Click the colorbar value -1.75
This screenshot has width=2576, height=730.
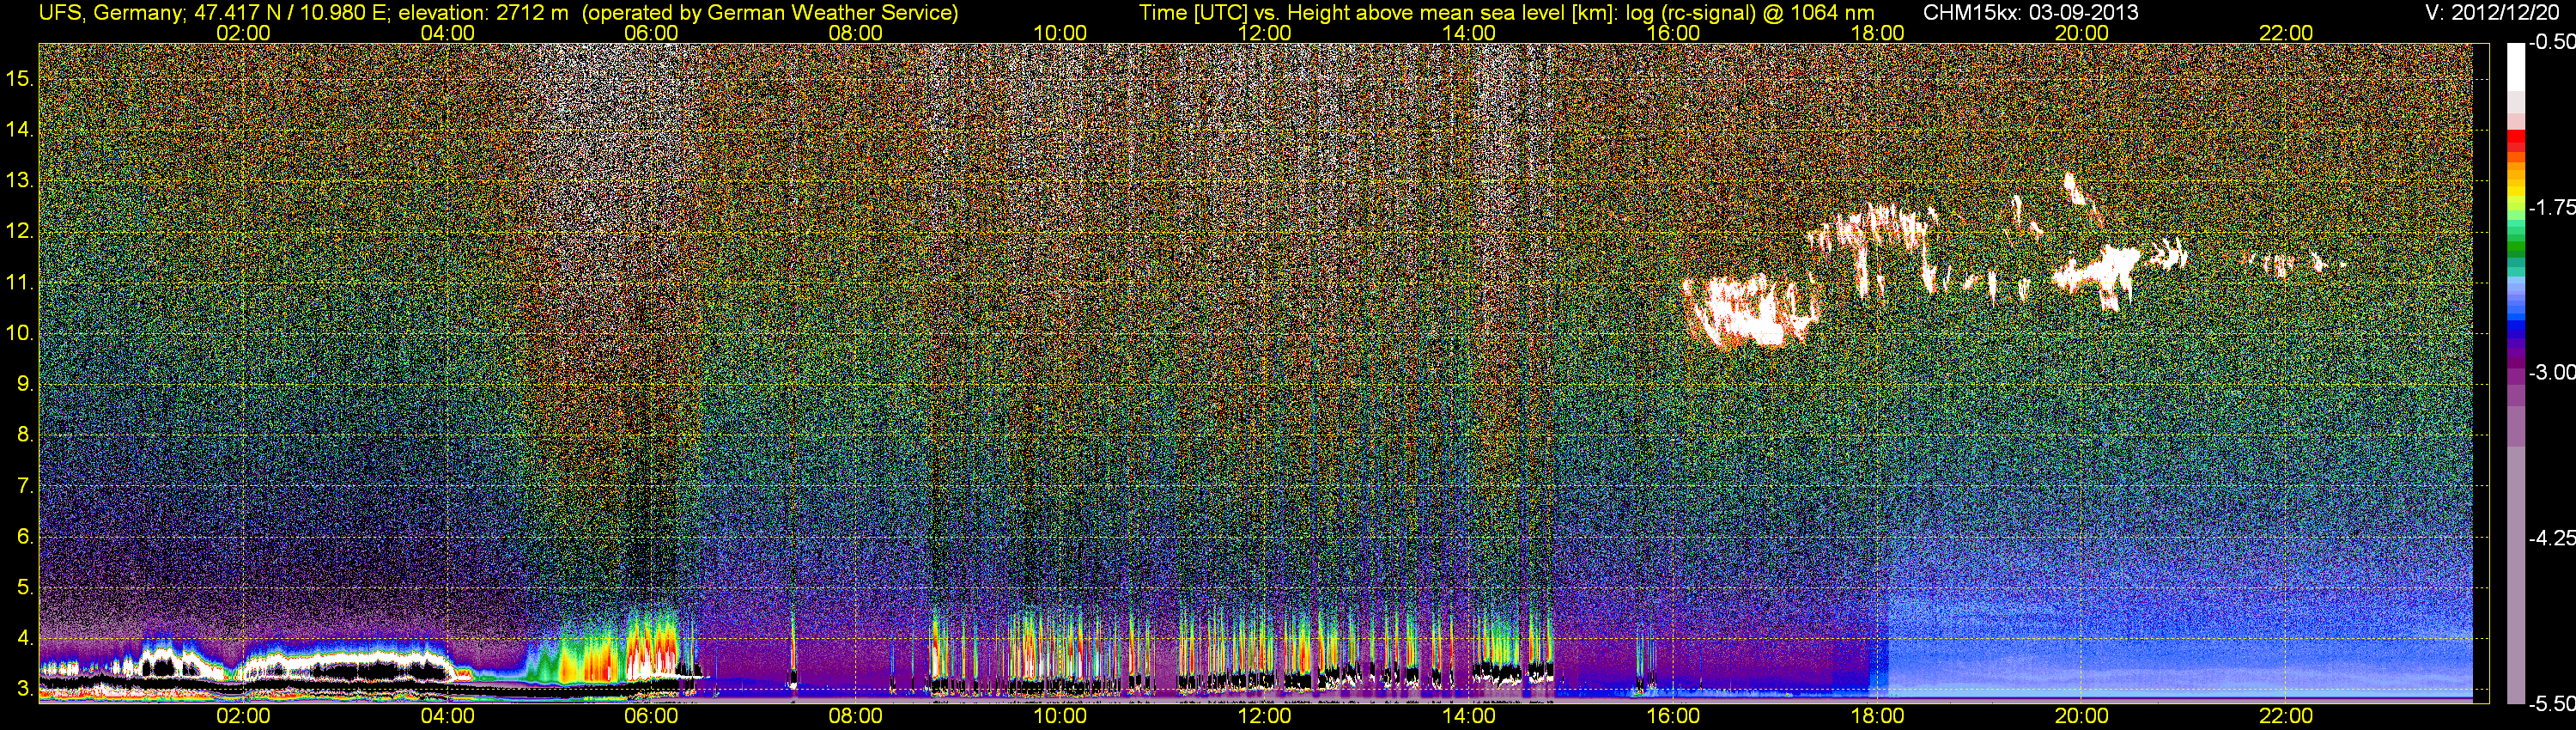pyautogui.click(x=2551, y=207)
